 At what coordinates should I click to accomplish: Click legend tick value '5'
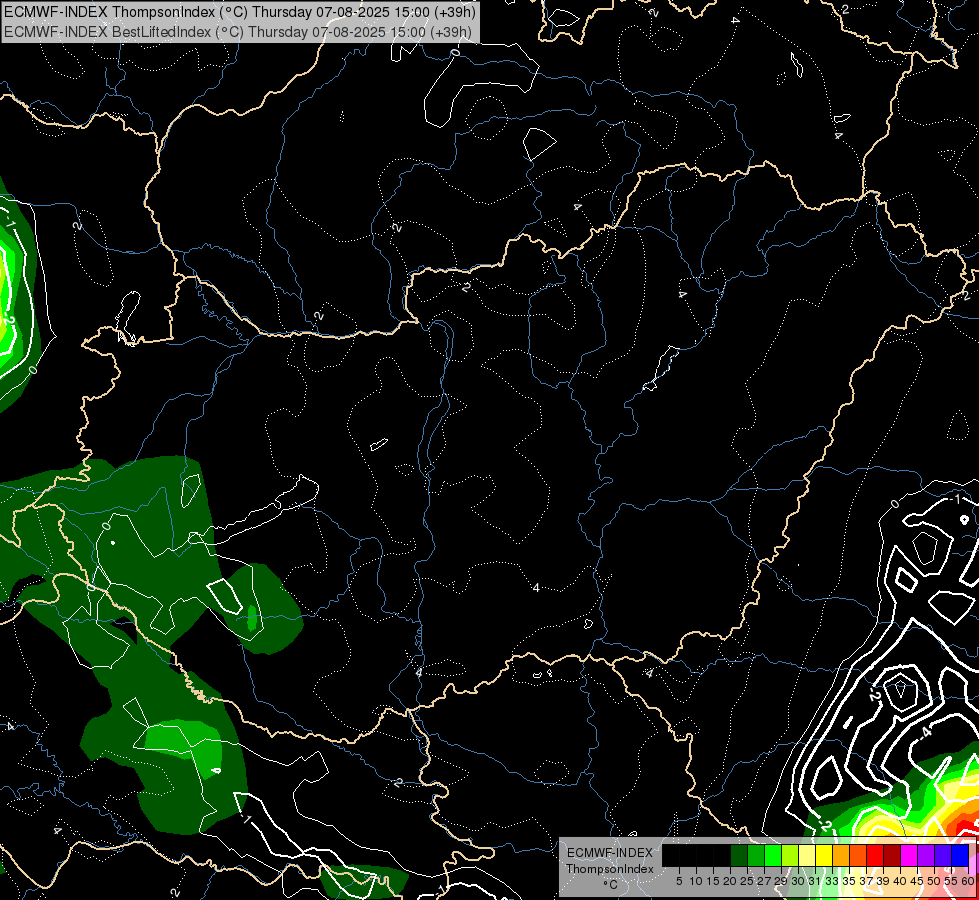pyautogui.click(x=679, y=881)
